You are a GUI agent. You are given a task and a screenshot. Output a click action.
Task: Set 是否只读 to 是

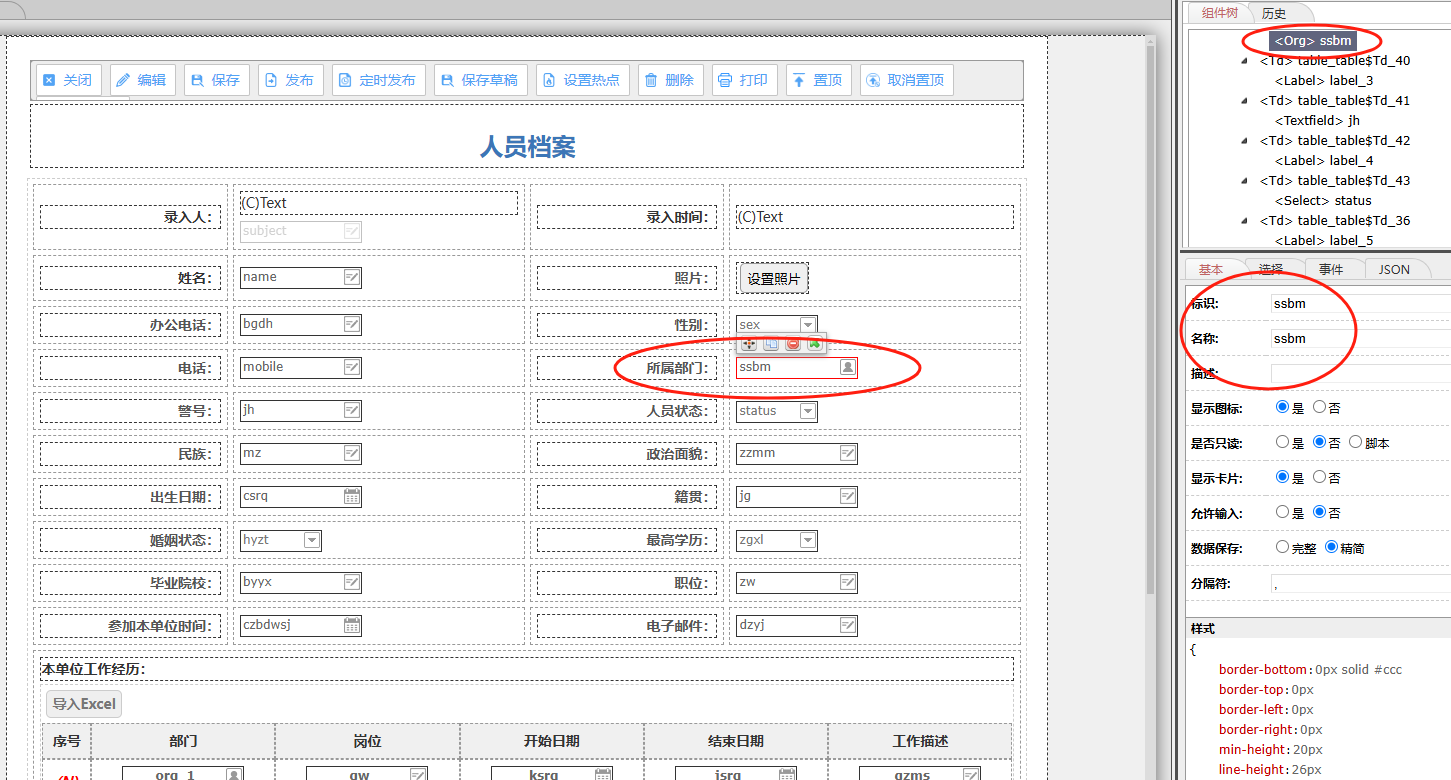tap(1282, 442)
